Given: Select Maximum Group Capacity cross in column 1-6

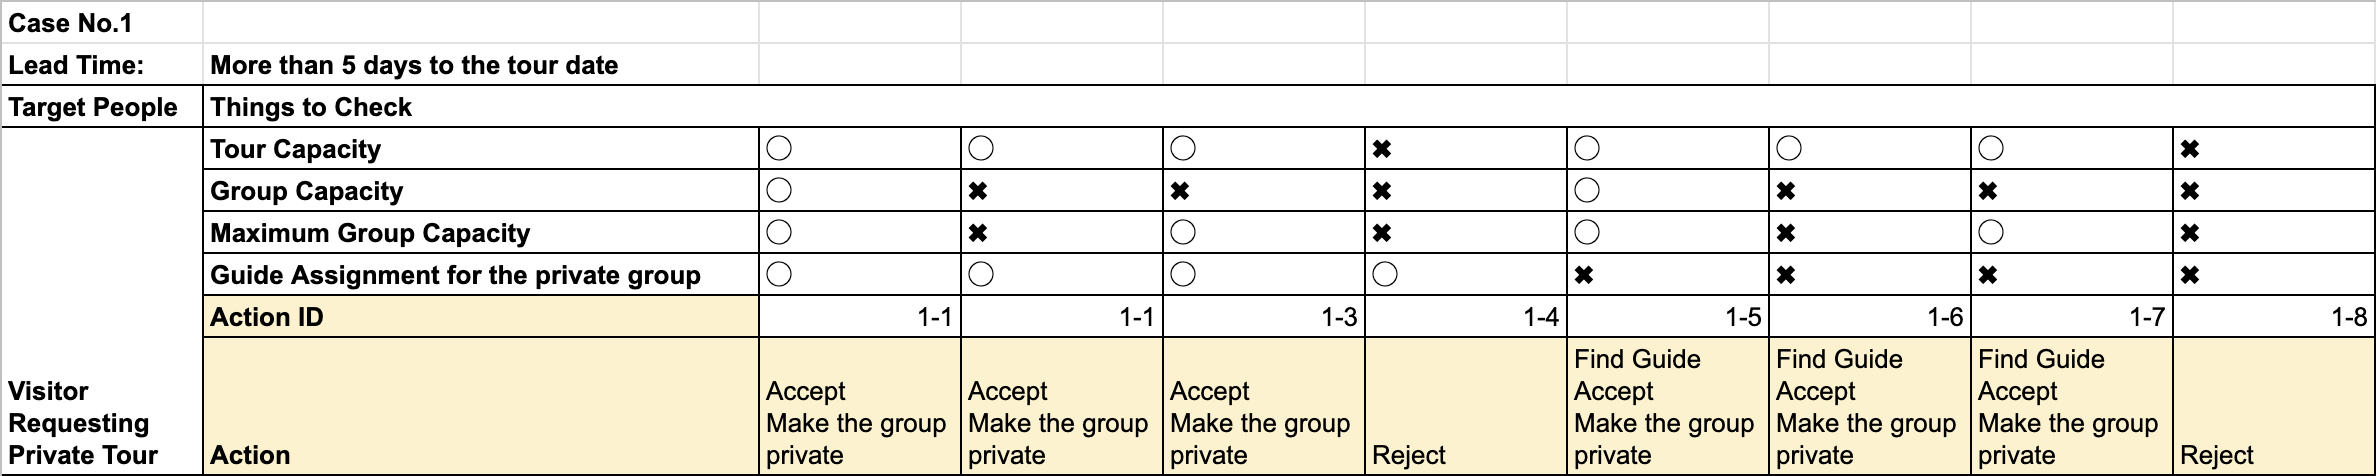Looking at the screenshot, I should coord(1786,233).
